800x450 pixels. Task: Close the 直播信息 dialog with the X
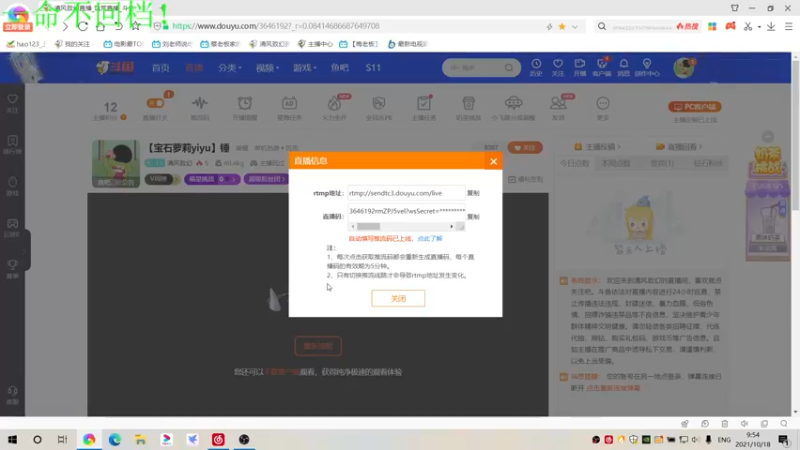pyautogui.click(x=493, y=161)
